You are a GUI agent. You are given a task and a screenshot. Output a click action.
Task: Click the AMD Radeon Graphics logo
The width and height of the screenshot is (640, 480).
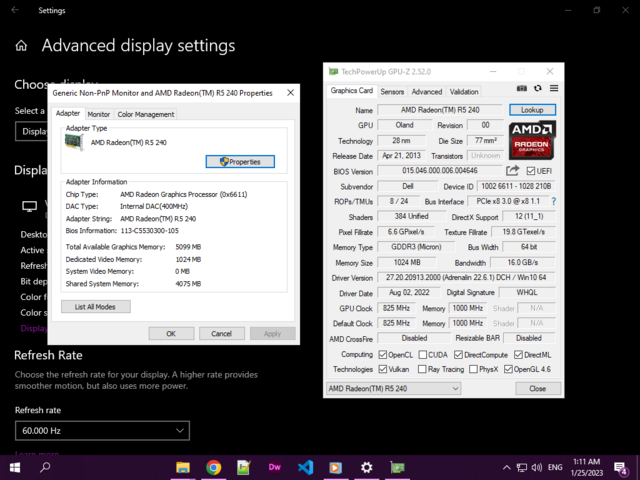click(532, 141)
